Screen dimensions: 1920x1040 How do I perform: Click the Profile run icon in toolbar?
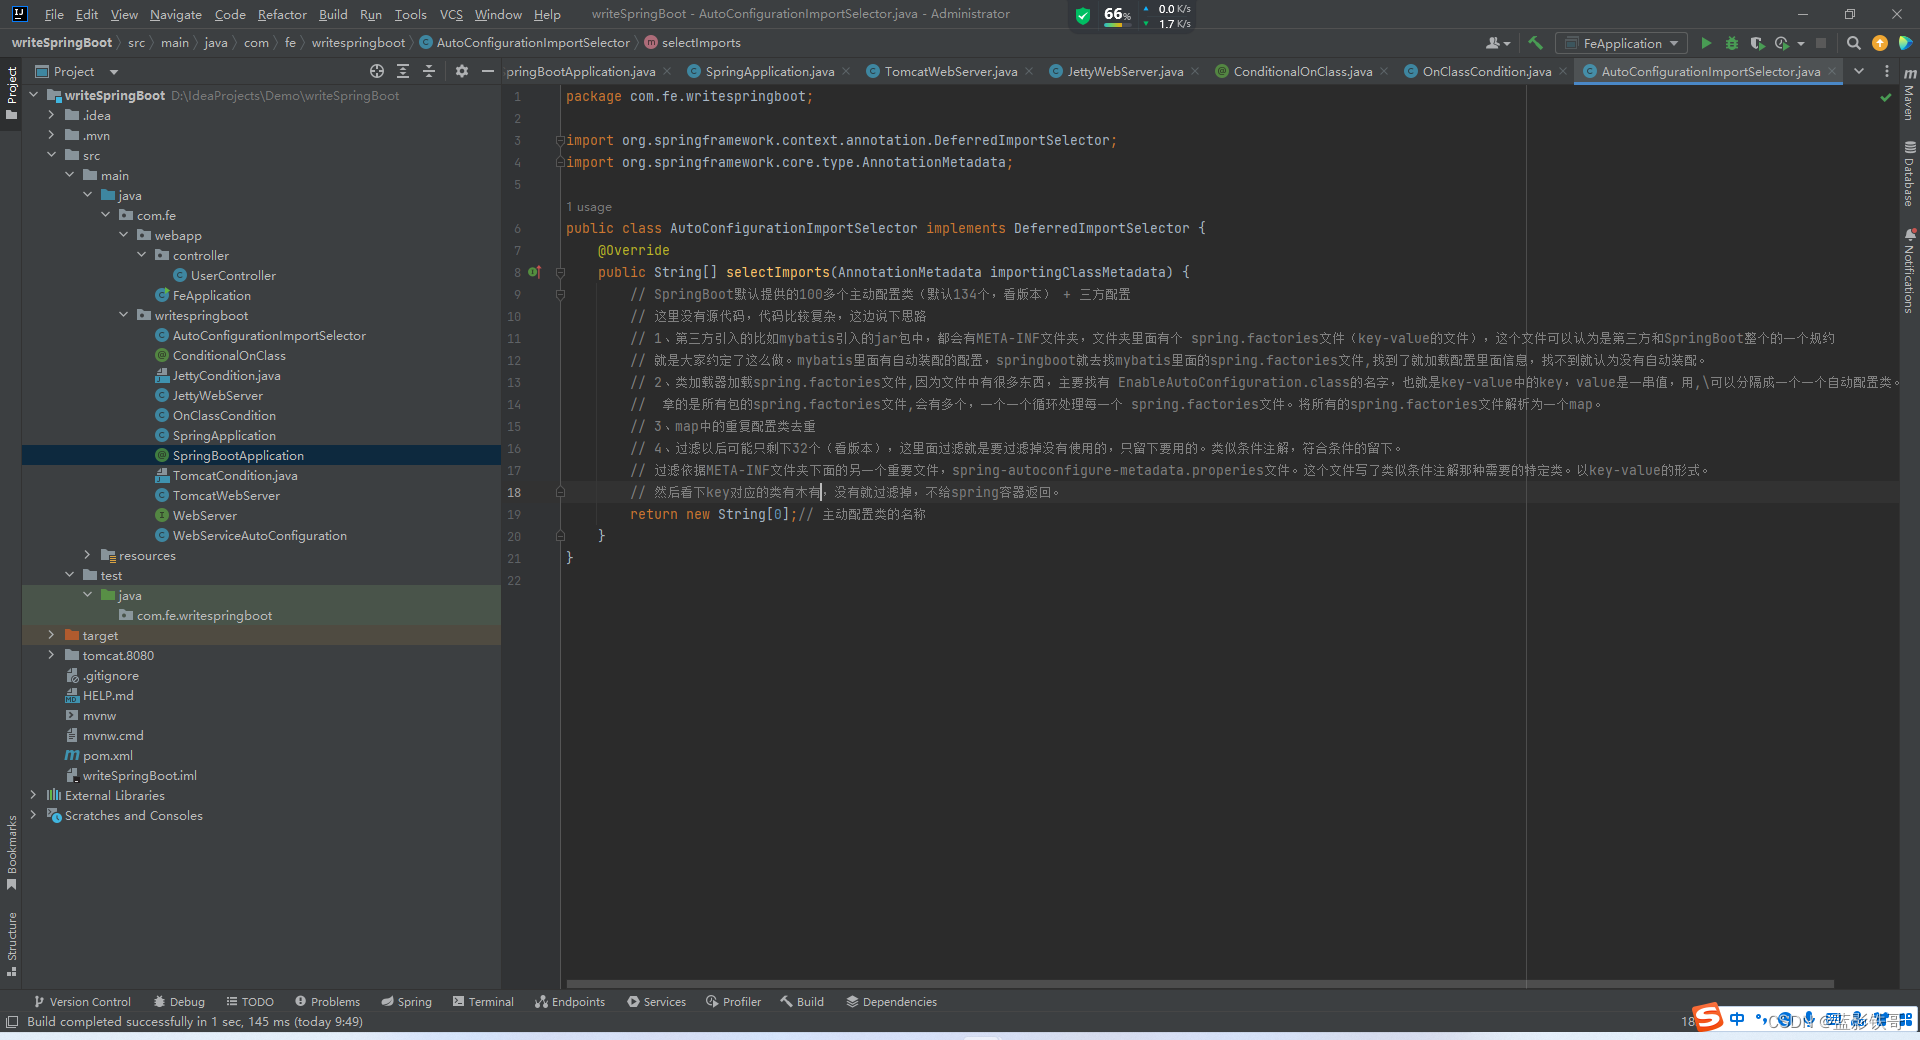(x=1782, y=43)
